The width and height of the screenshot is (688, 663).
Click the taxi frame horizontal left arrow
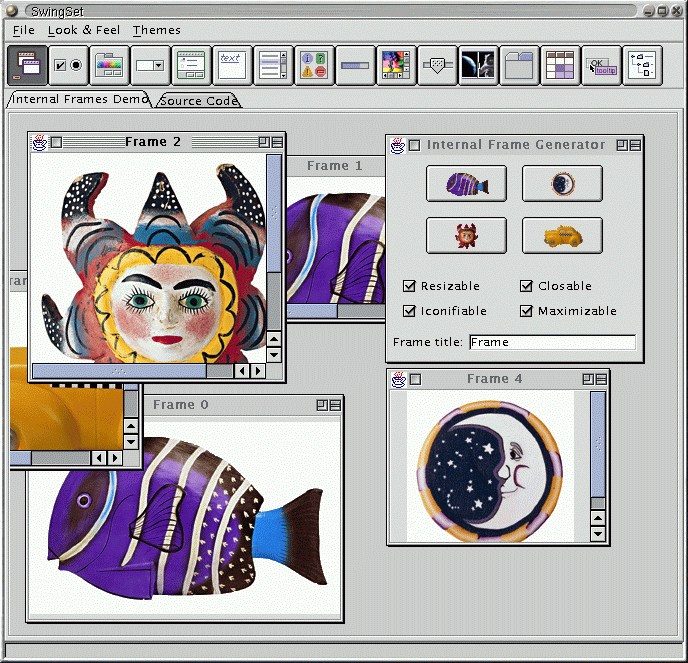[x=99, y=458]
